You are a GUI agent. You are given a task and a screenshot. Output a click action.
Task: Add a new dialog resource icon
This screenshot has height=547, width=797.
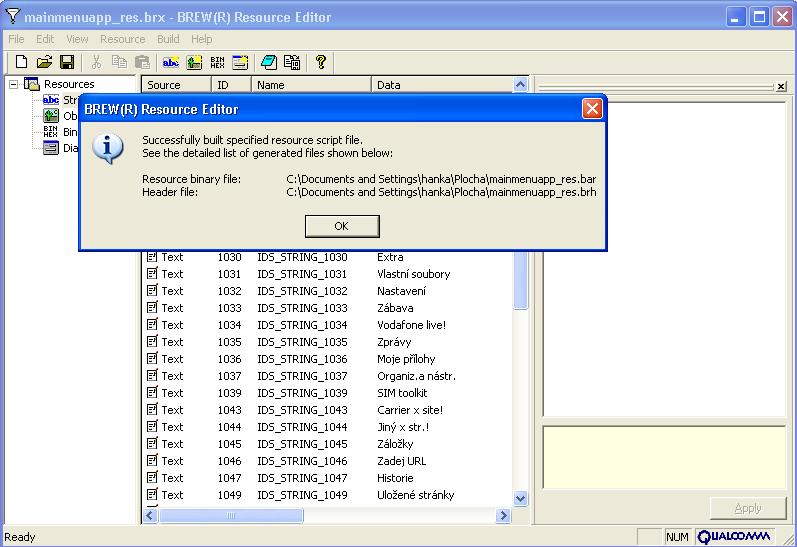click(240, 62)
